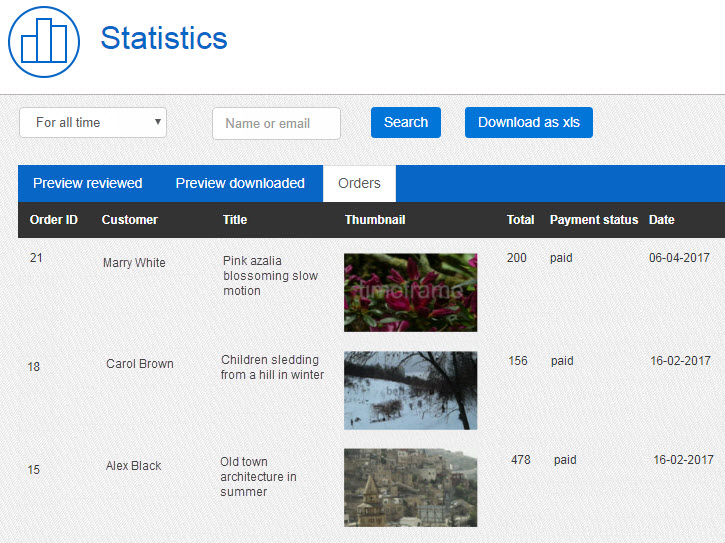
Task: Open the snowy hill sledding thumbnail
Action: coord(410,390)
